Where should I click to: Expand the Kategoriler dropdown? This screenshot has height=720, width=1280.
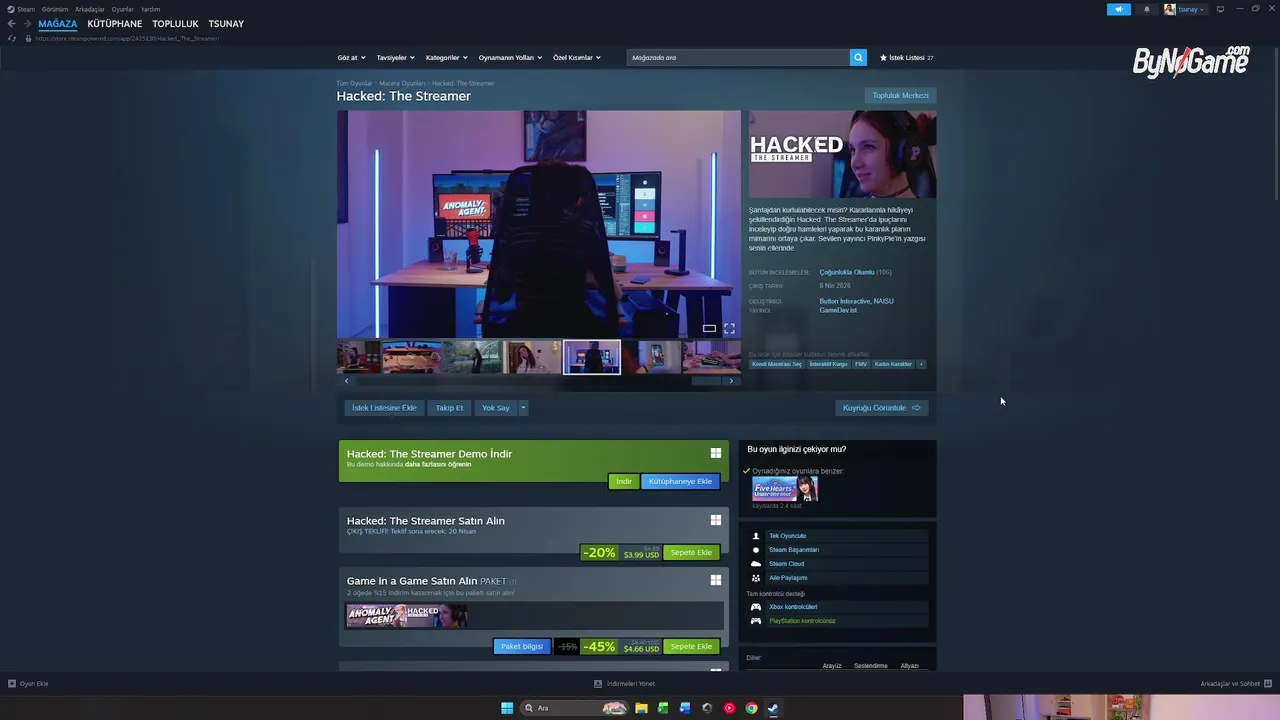point(446,58)
